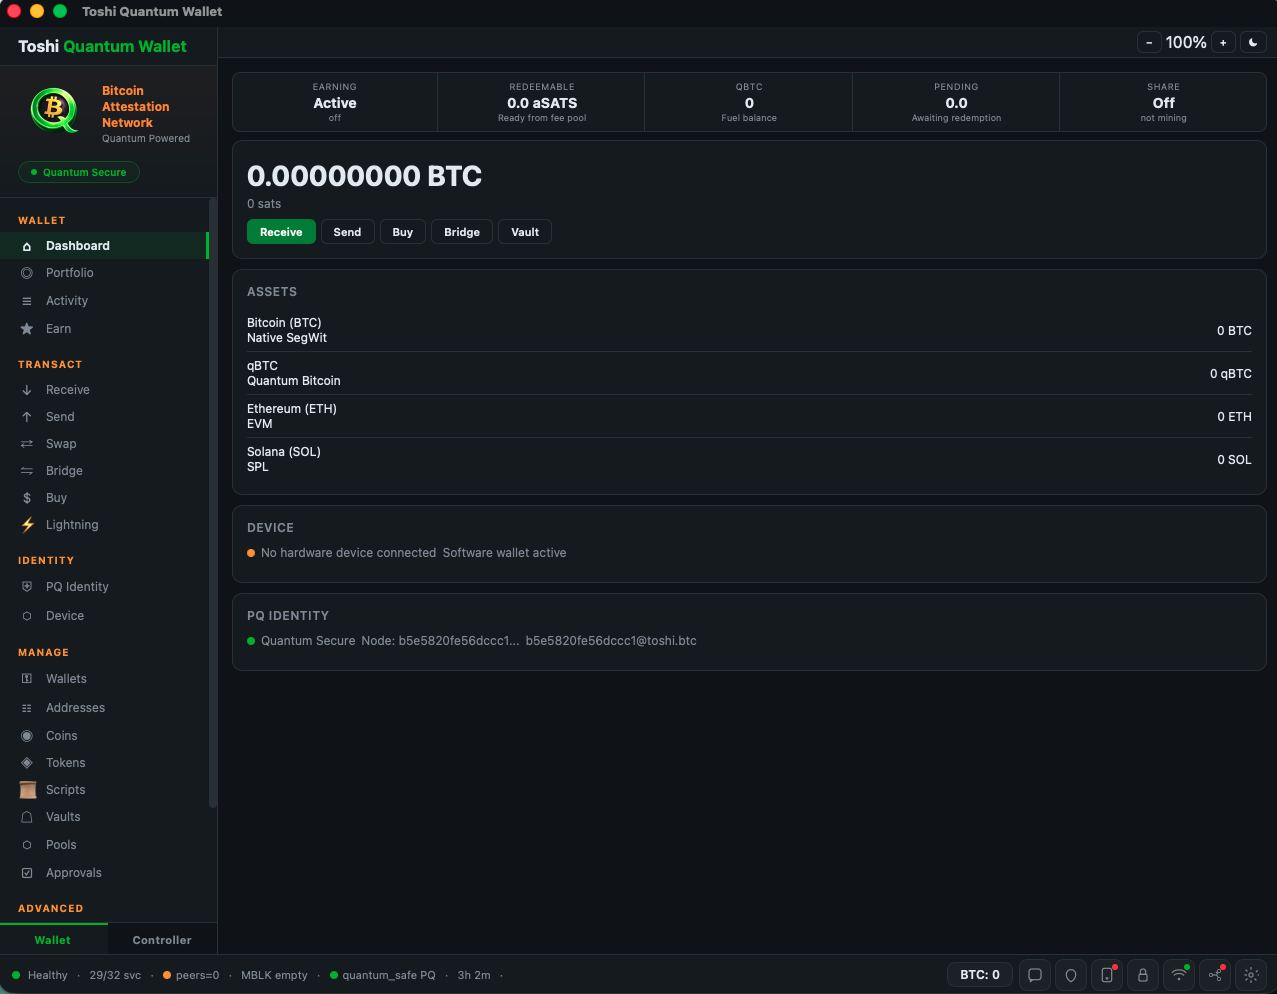This screenshot has width=1277, height=994.
Task: Open the phone device icon with red dot
Action: pos(1107,975)
